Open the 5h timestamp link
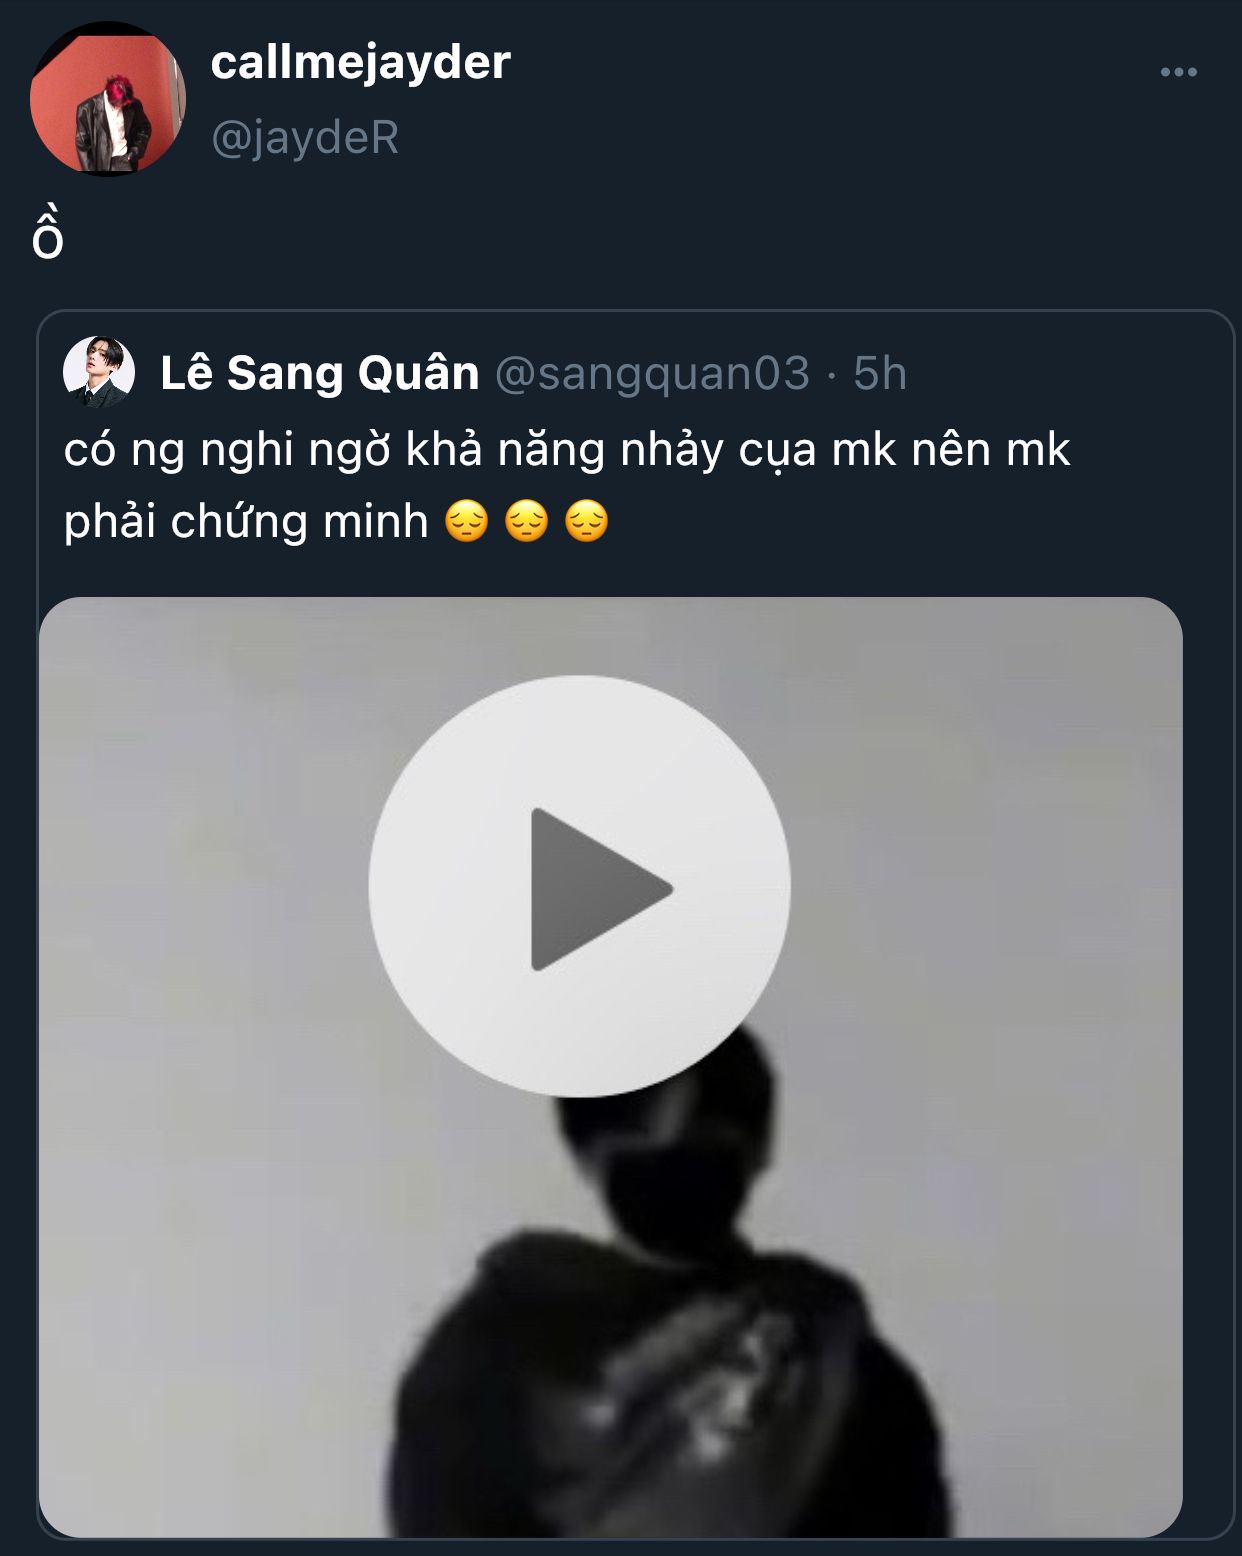This screenshot has width=1242, height=1556. tap(879, 373)
